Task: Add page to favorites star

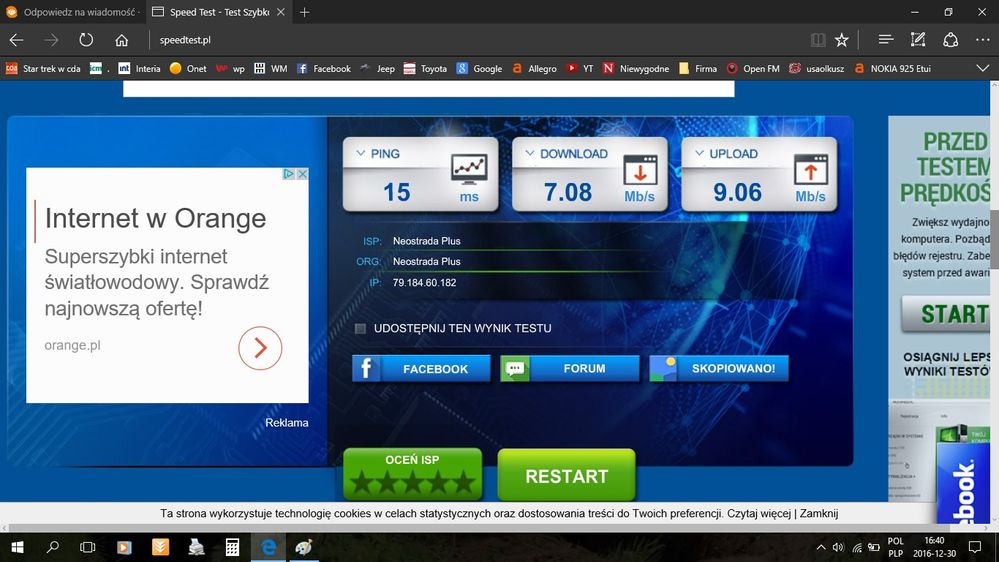Action: click(842, 40)
